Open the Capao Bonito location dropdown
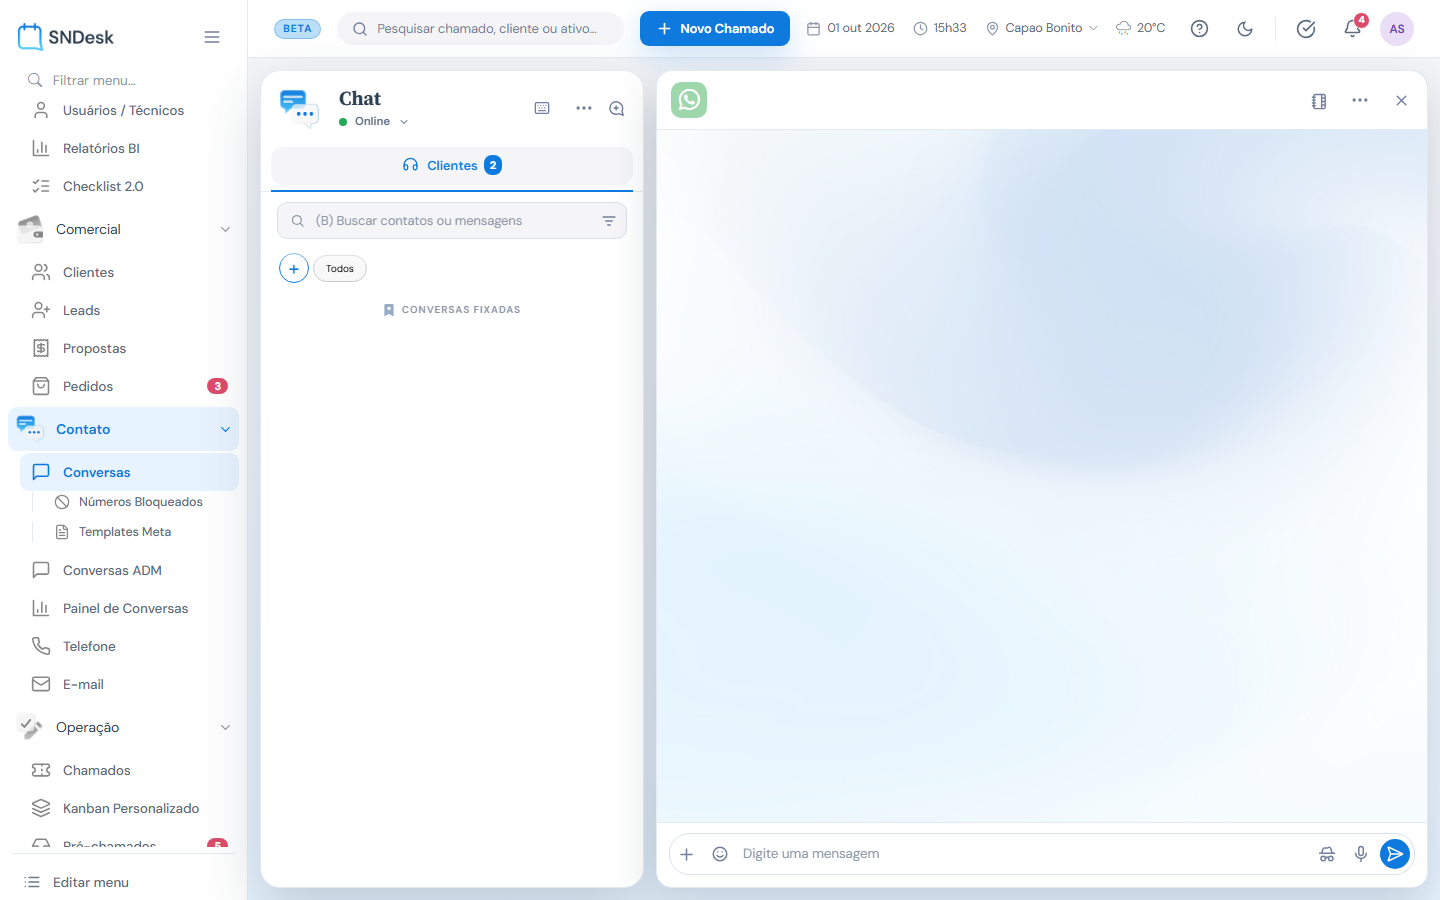The width and height of the screenshot is (1440, 900). point(1042,29)
